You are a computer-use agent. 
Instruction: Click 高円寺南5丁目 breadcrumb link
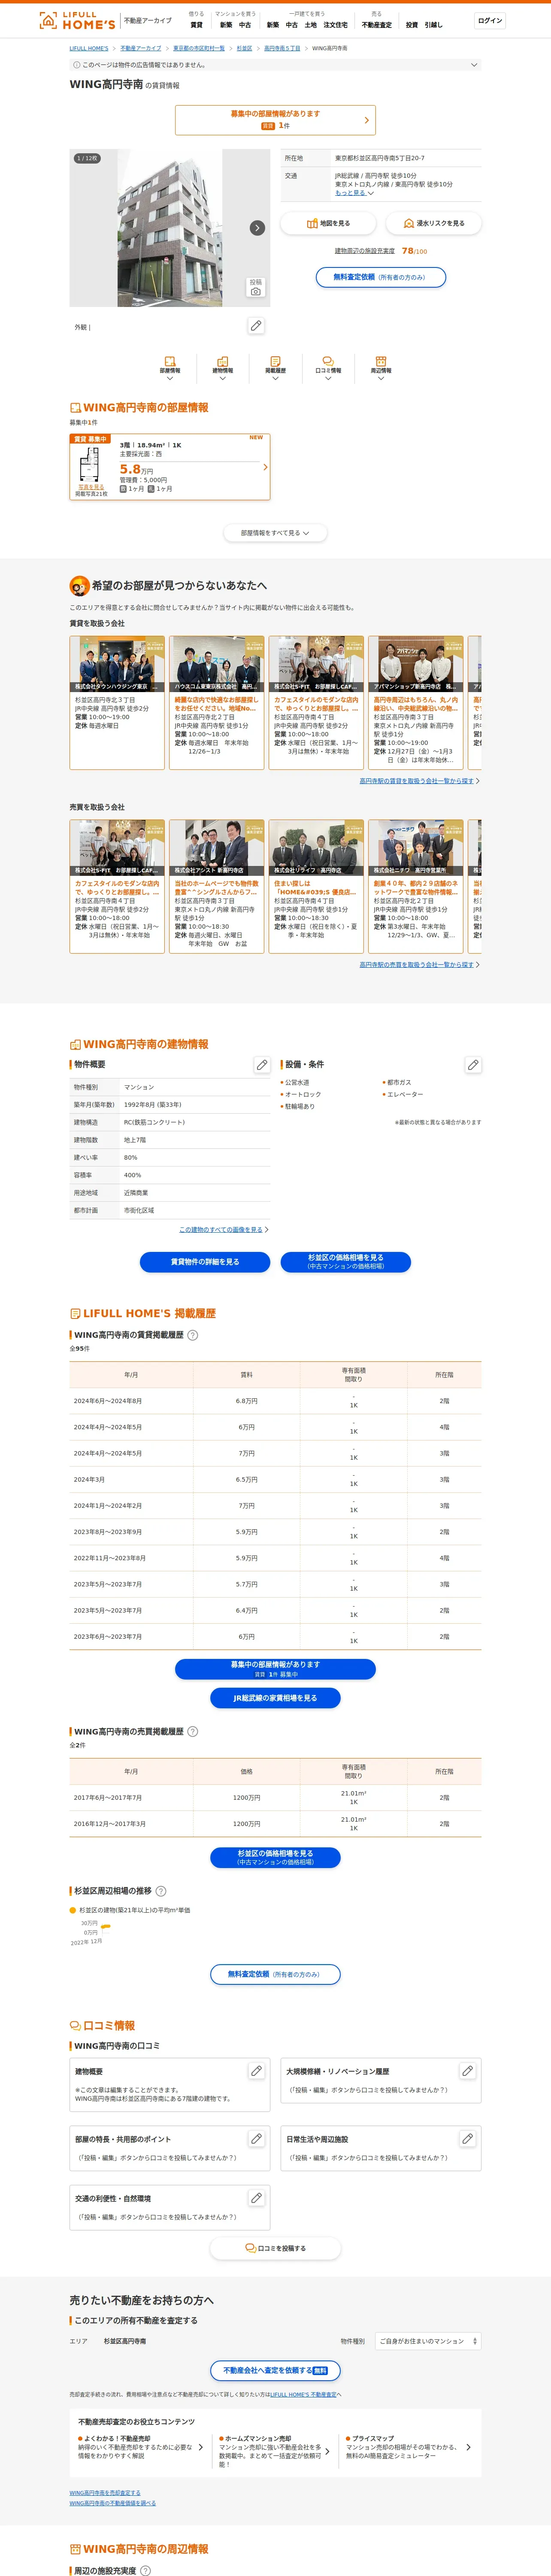(x=282, y=48)
